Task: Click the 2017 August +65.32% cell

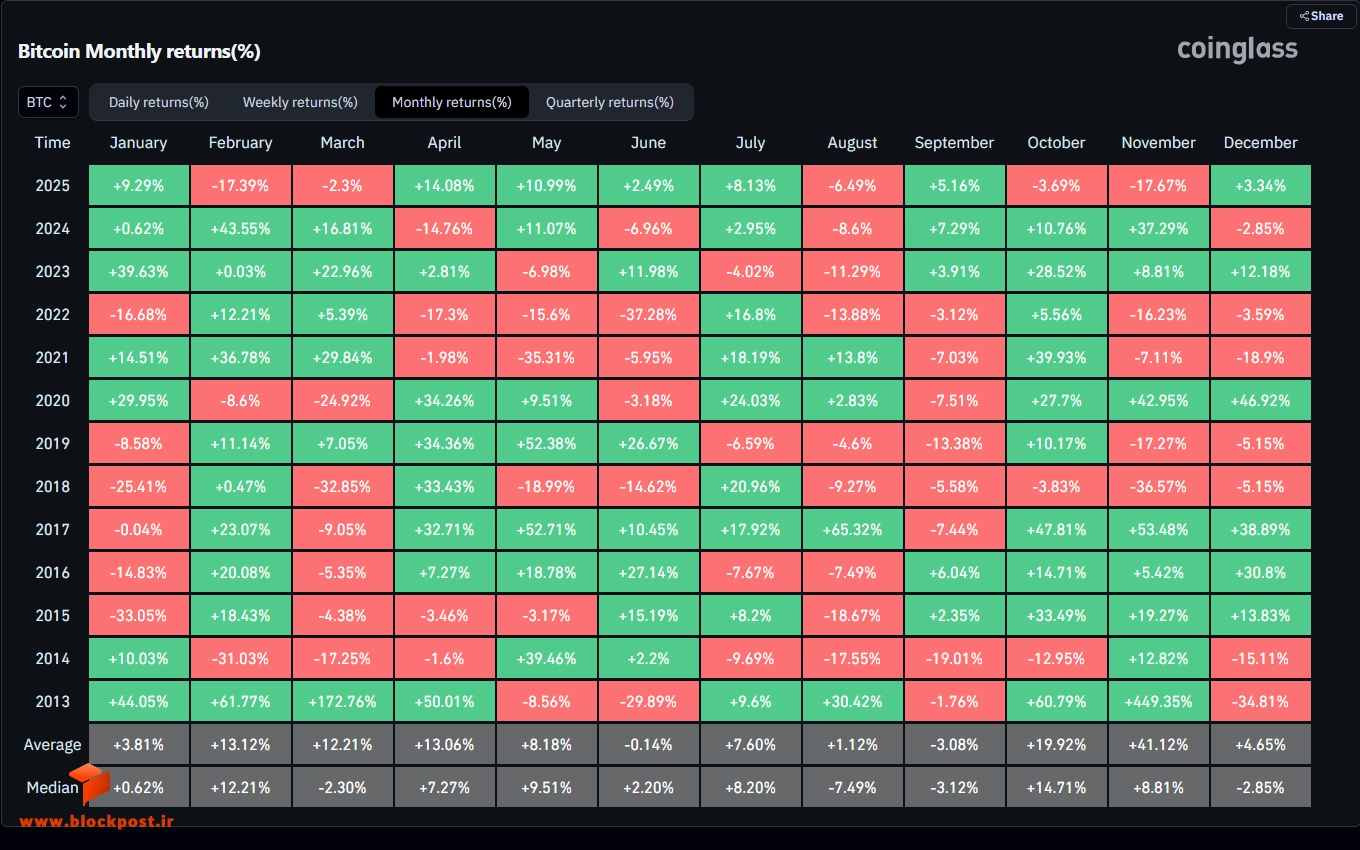Action: (x=852, y=529)
